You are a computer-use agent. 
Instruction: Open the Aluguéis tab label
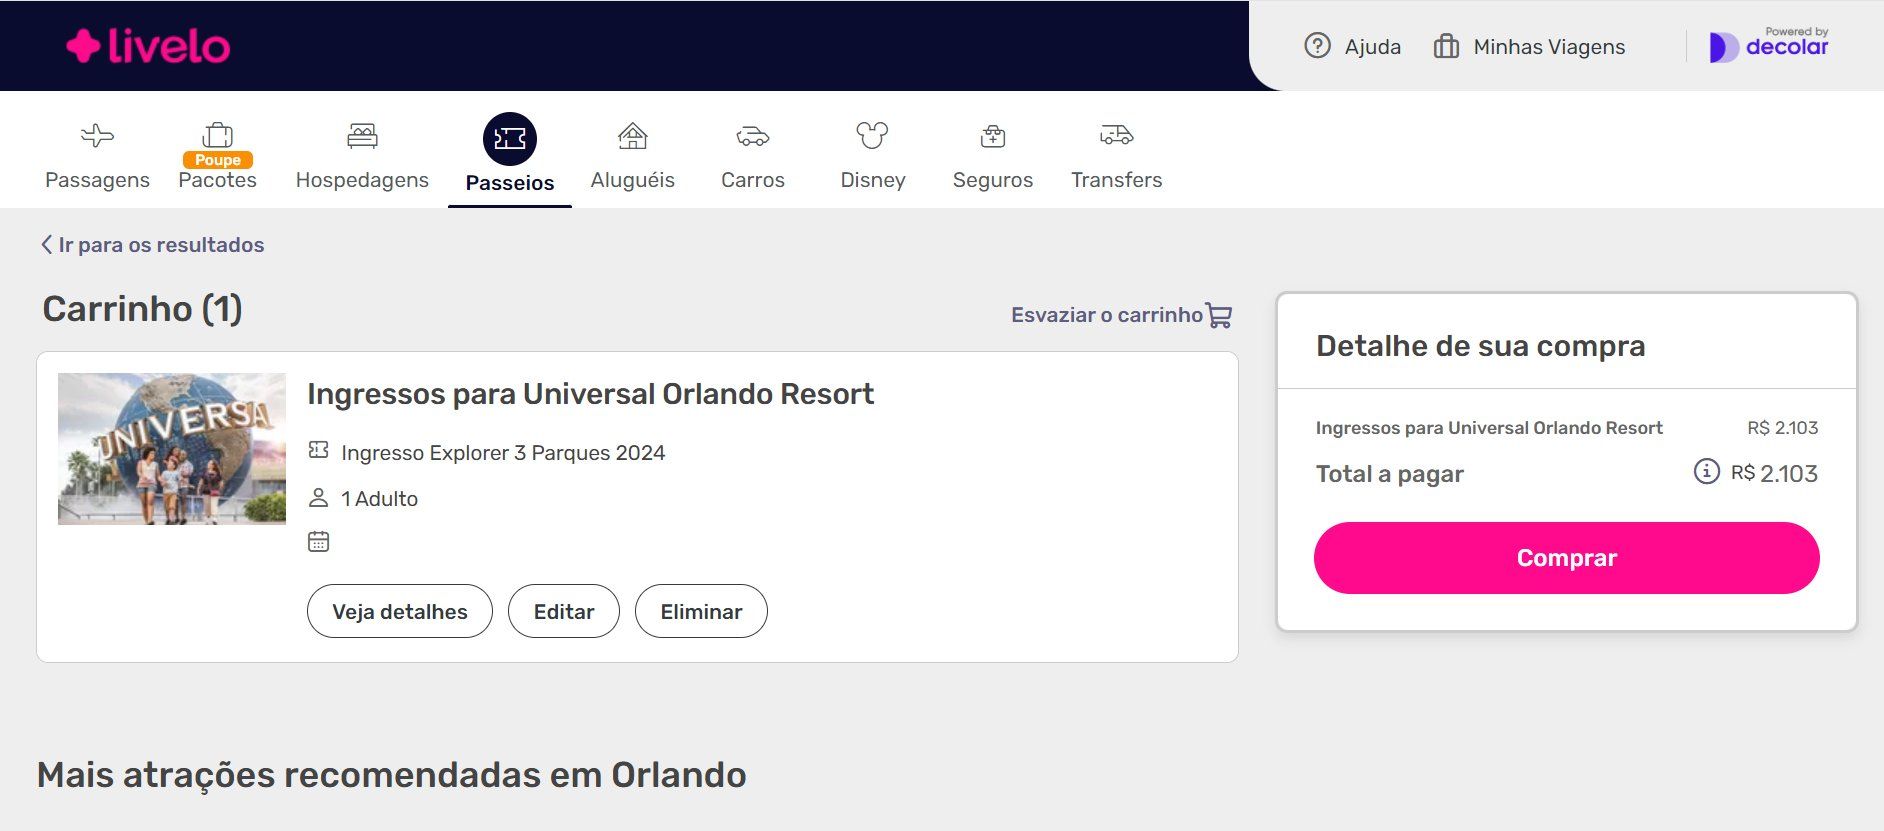click(x=633, y=180)
